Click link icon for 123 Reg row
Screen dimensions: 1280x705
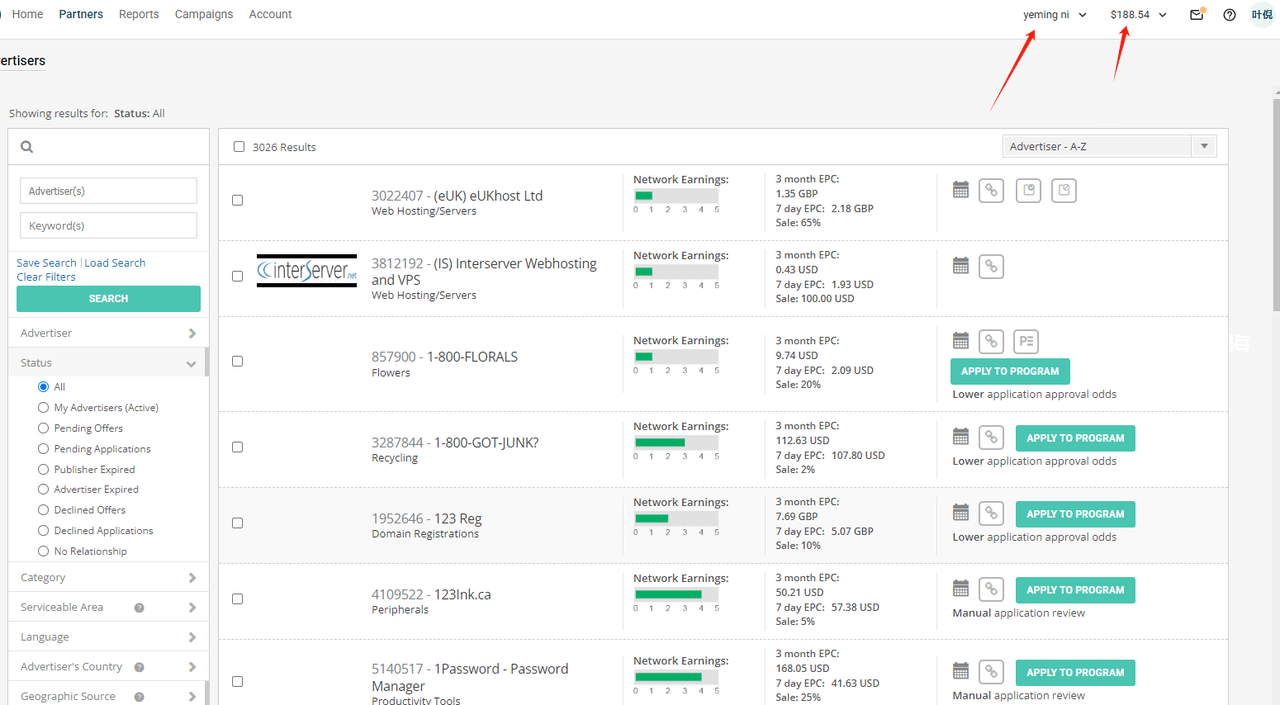(991, 513)
